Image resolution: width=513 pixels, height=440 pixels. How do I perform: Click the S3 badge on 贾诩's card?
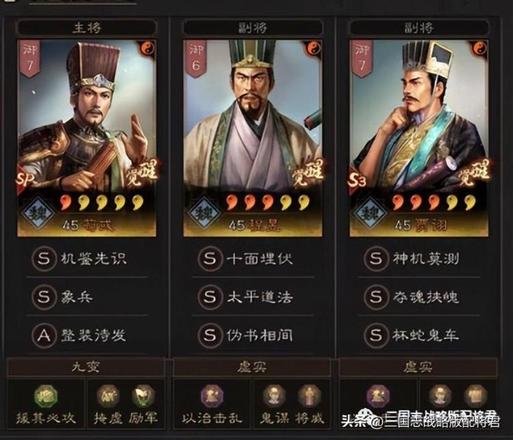click(x=357, y=181)
